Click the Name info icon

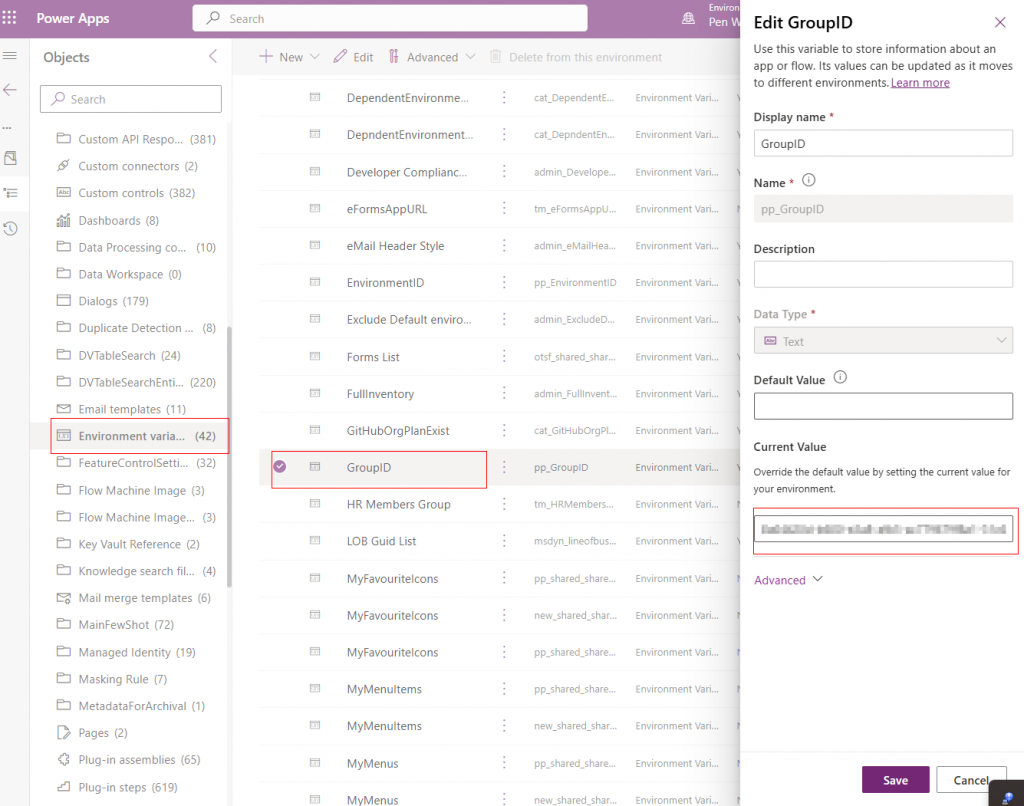[808, 180]
